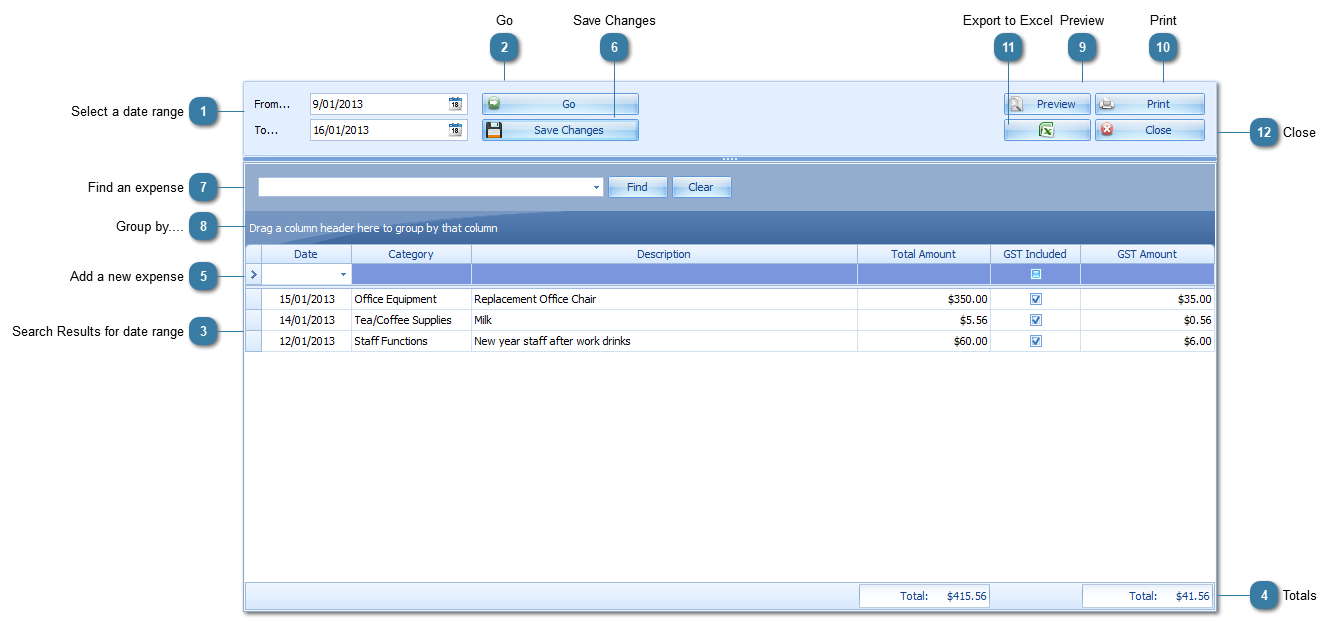Click the $0.56 GST amount cell
The image size is (1333, 621).
(1147, 320)
